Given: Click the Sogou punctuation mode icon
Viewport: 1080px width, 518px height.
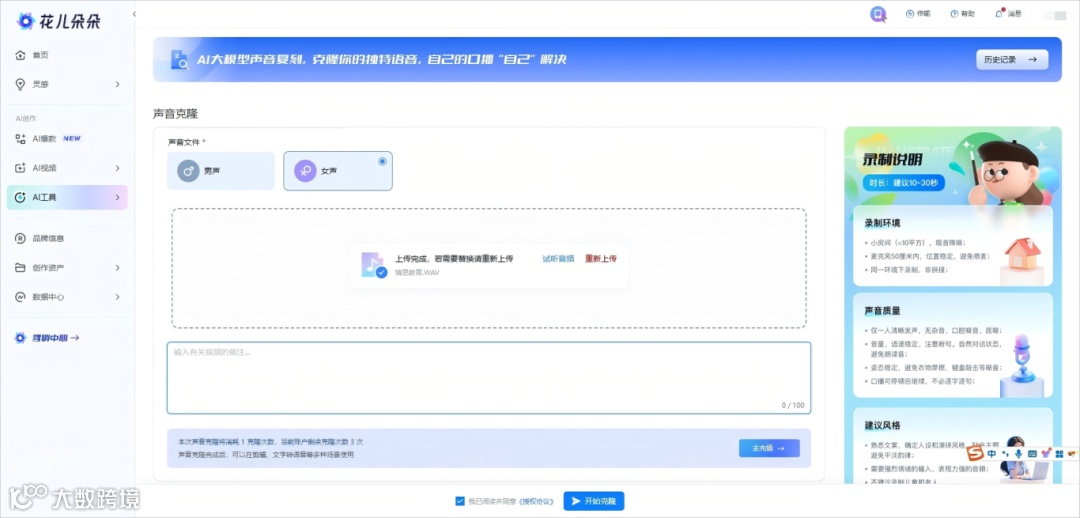Looking at the screenshot, I should [x=1005, y=454].
